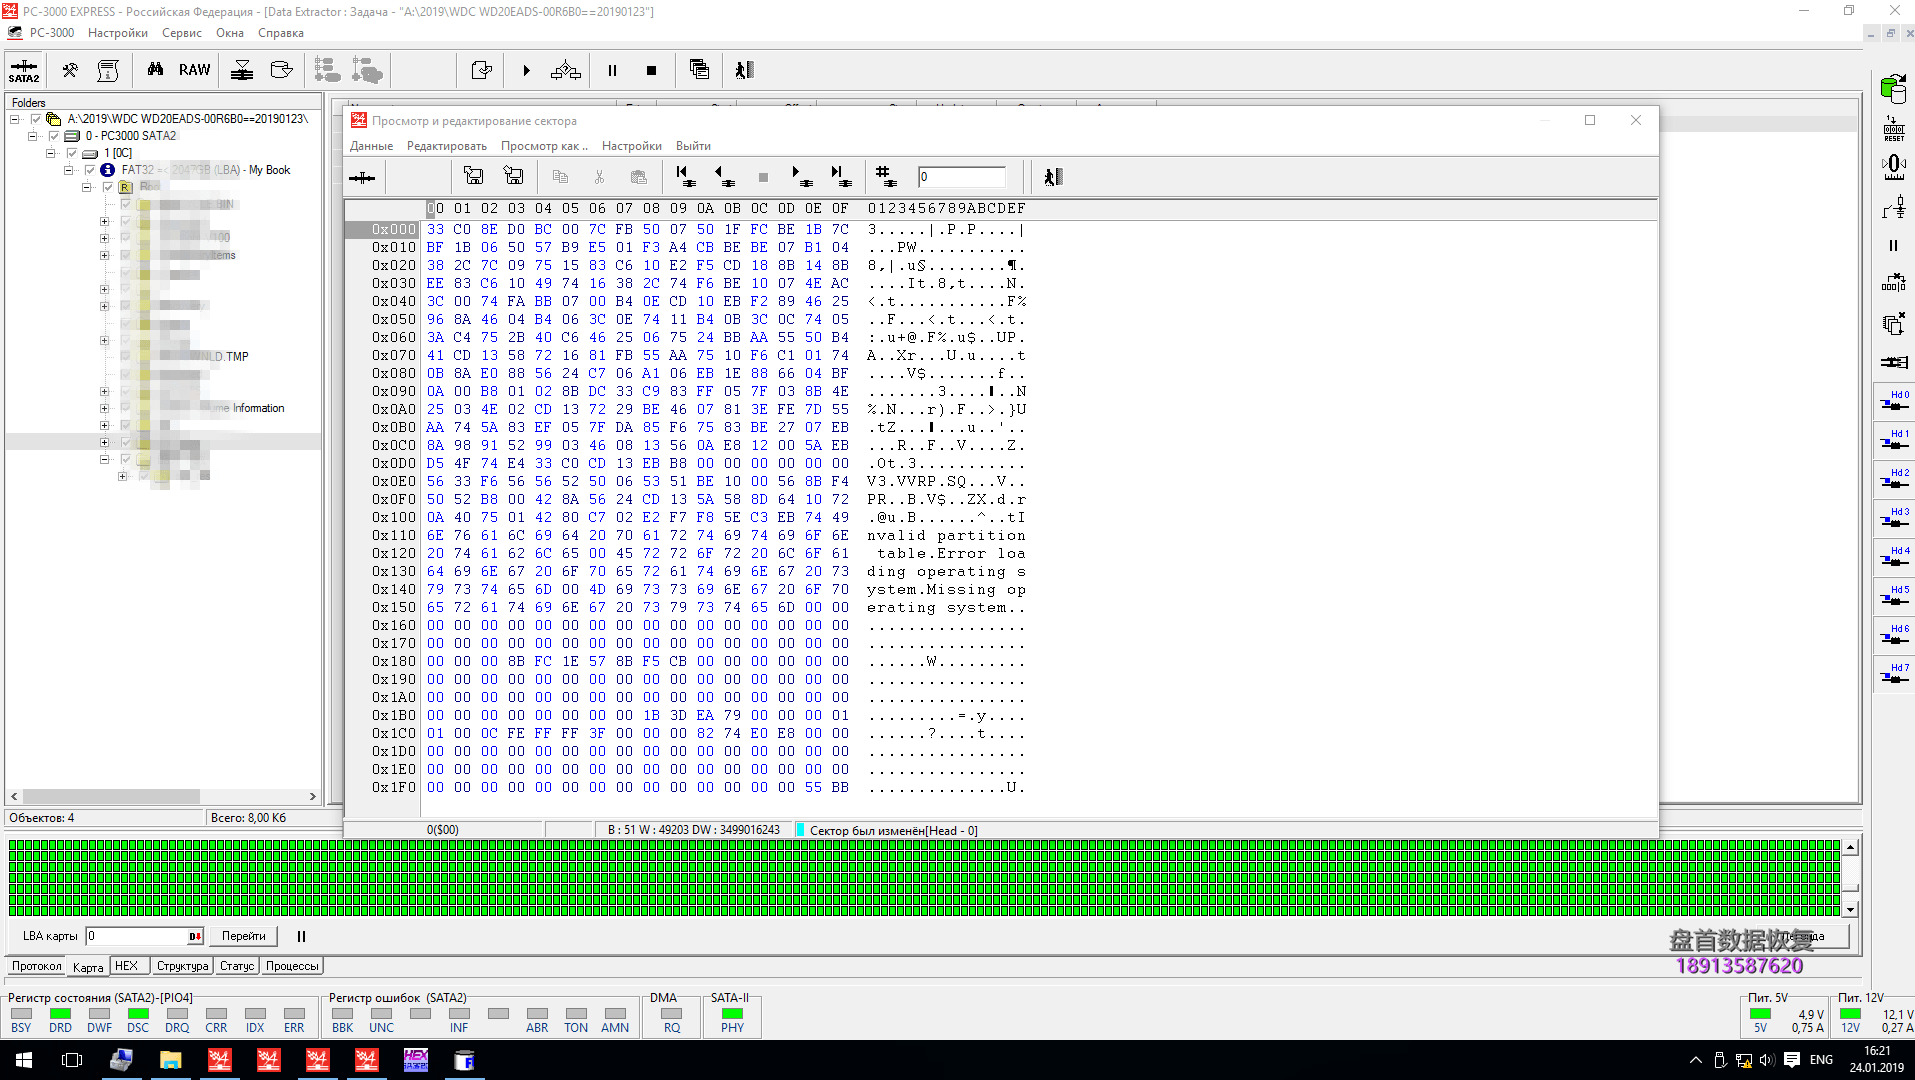Open the Справка menu
The width and height of the screenshot is (1915, 1080).
tap(281, 33)
